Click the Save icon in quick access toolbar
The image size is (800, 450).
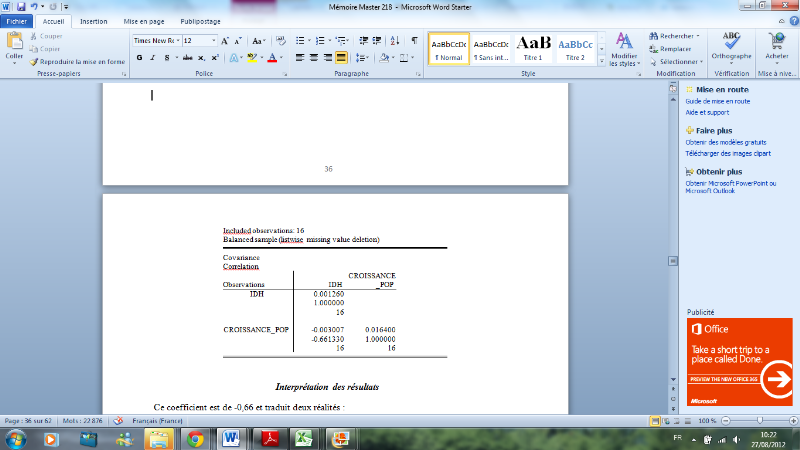[x=21, y=6]
